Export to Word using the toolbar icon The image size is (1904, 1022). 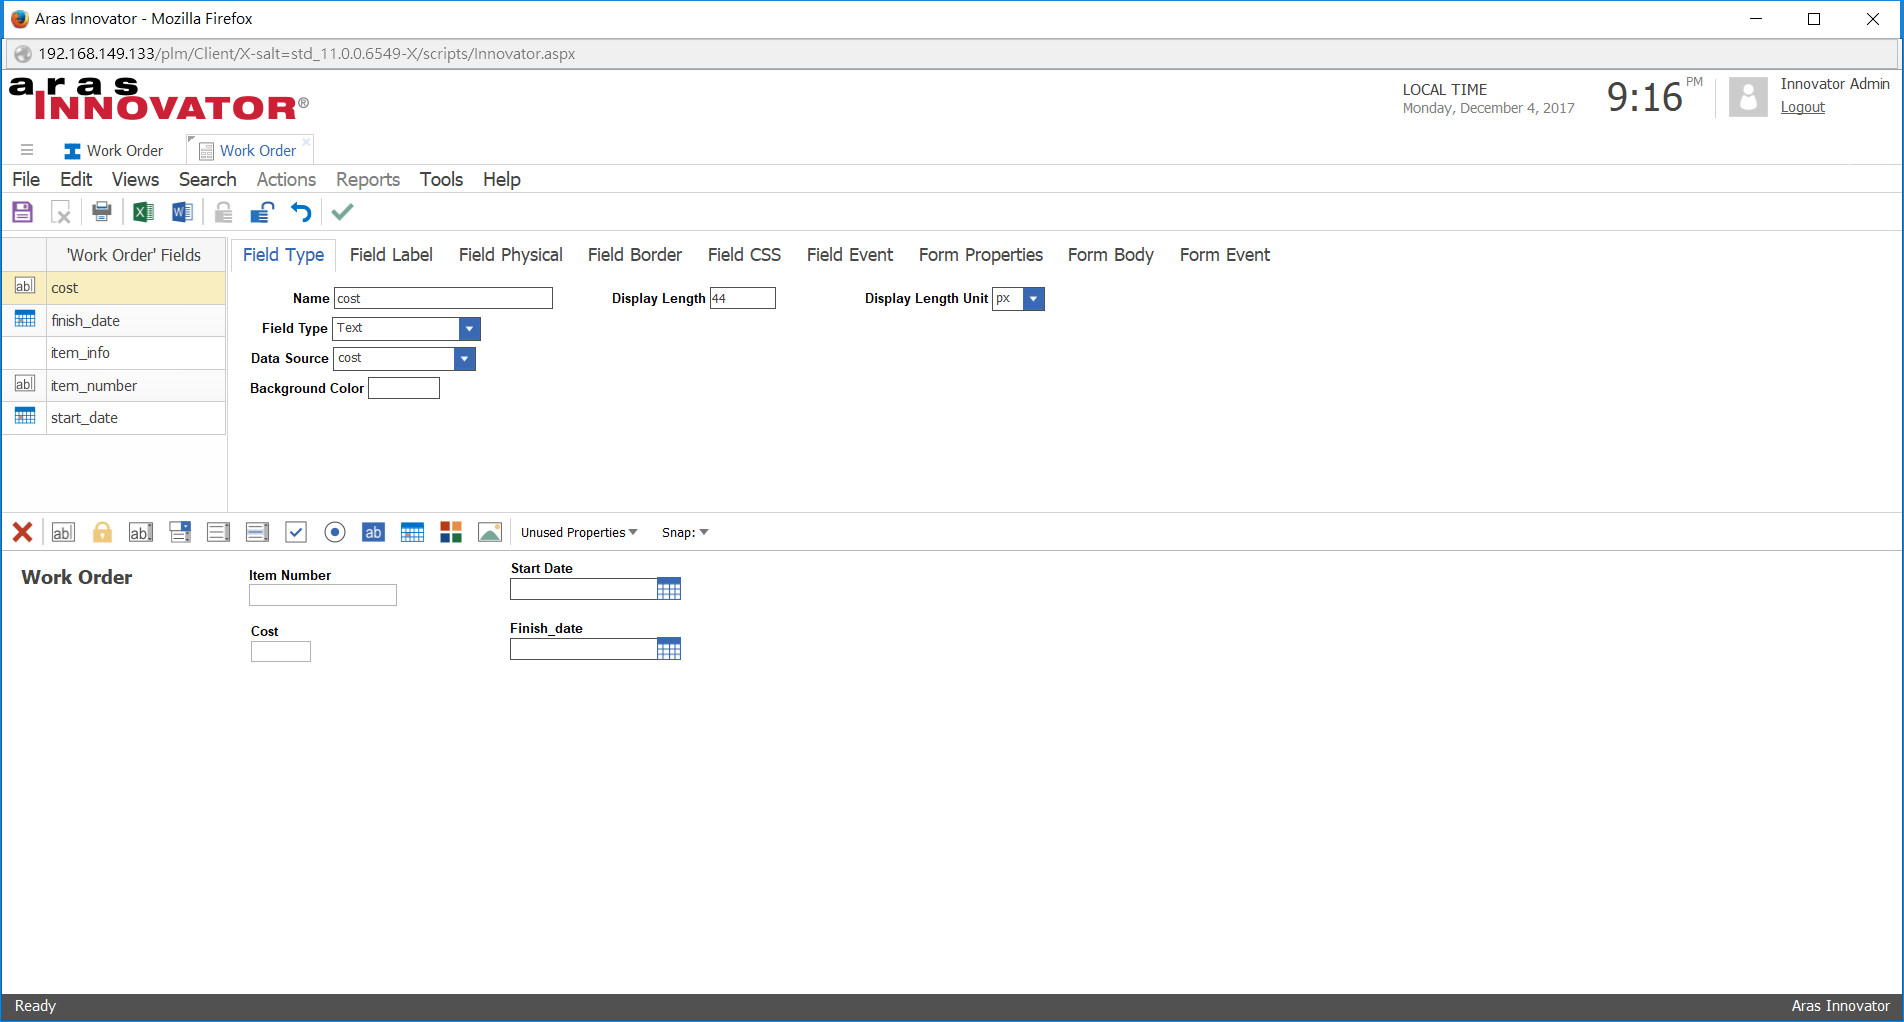[x=182, y=212]
